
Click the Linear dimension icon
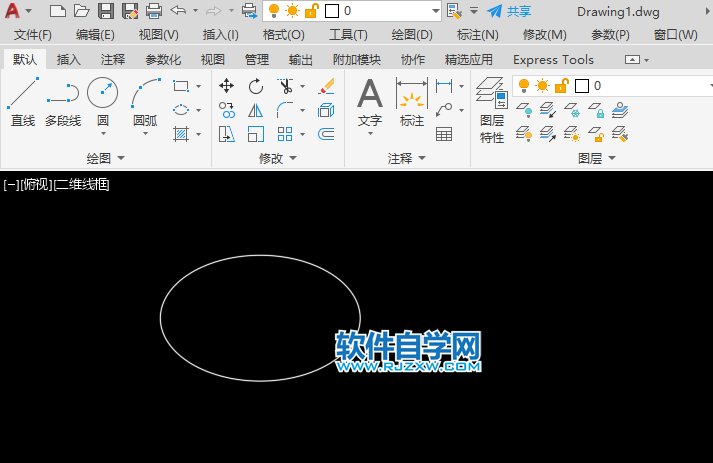point(444,86)
